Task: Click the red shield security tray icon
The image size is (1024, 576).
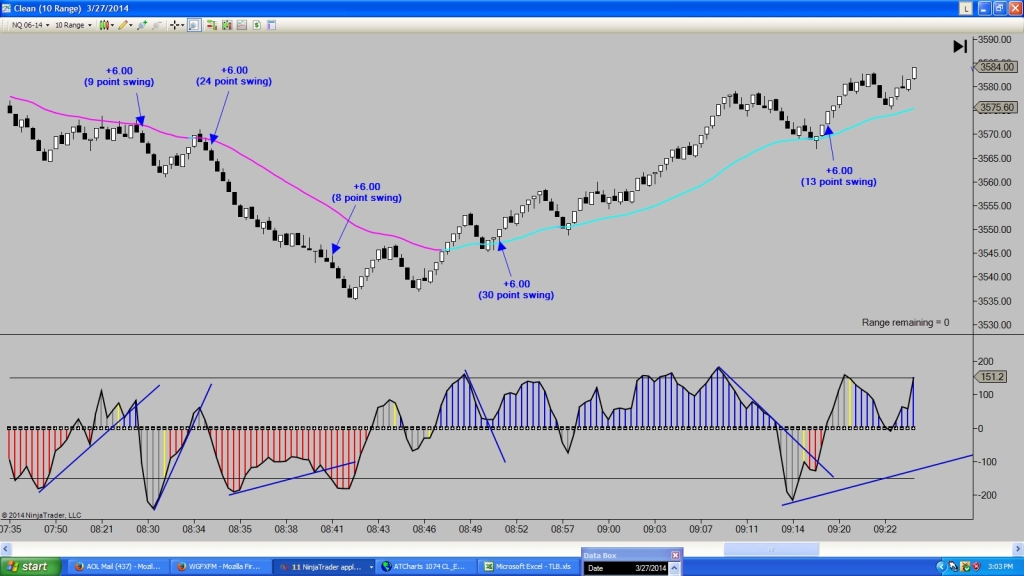Action: pos(976,566)
